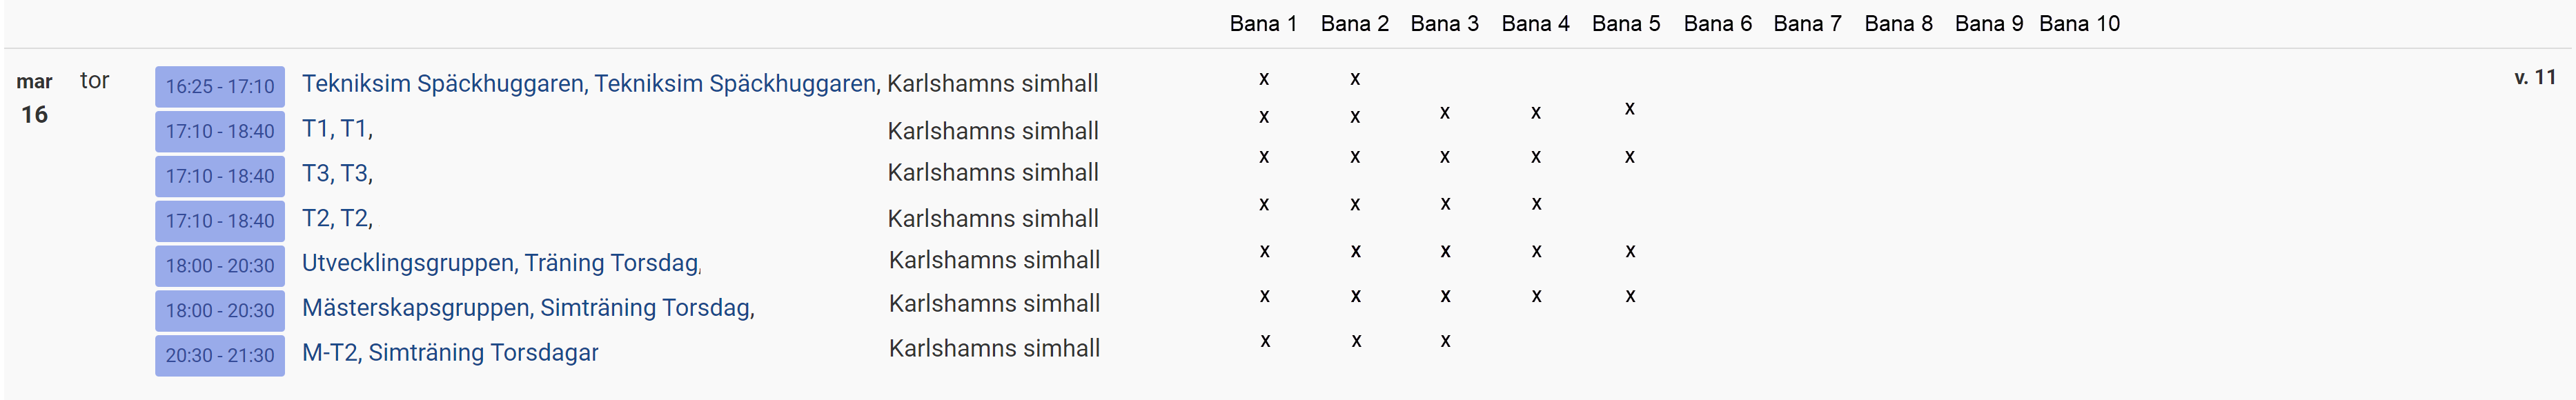Select the 20:30 - 21:30 time badge

[219, 355]
